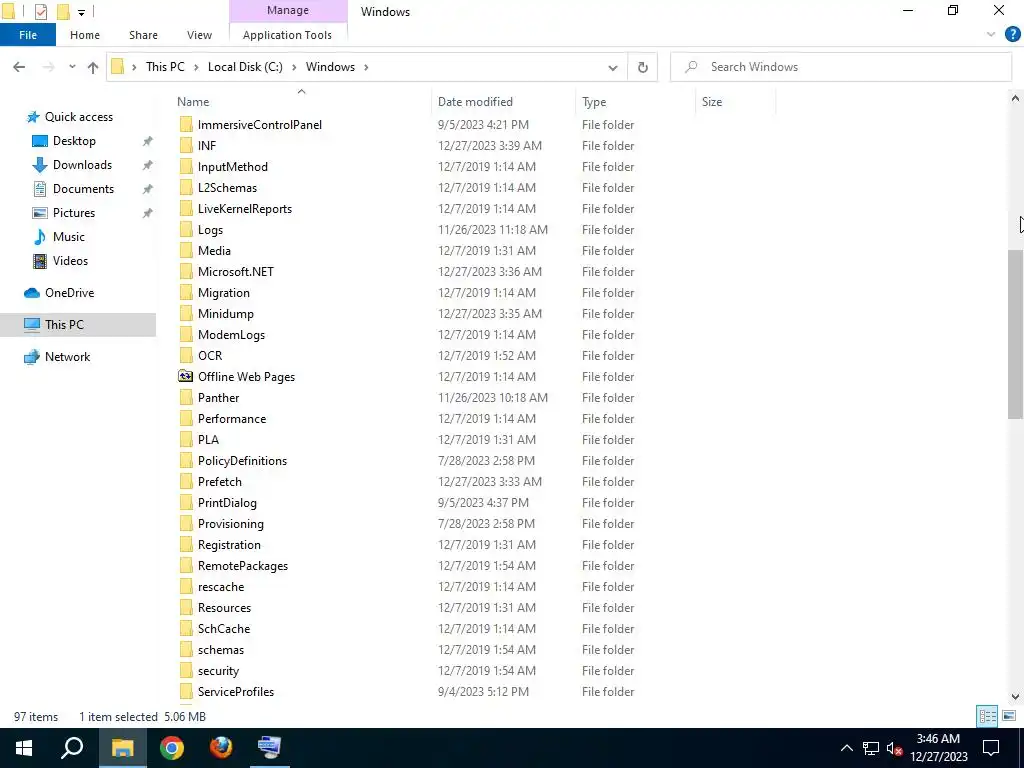Expand the chevron after Windows breadcrumb
The image size is (1024, 768).
coord(366,67)
